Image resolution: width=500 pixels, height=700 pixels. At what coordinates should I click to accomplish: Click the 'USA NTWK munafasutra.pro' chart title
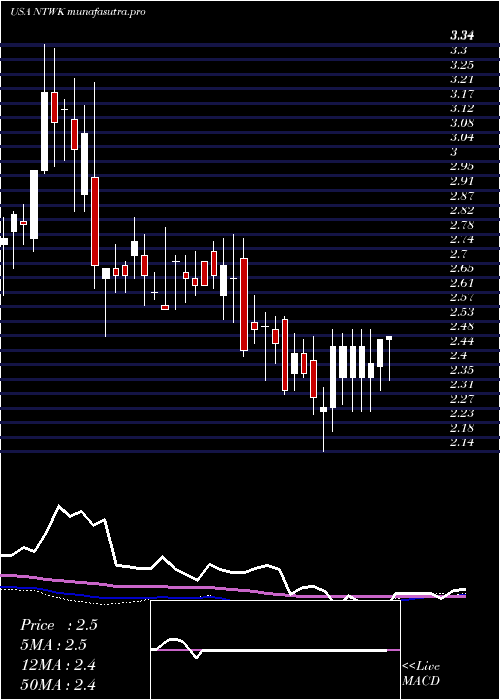[77, 12]
